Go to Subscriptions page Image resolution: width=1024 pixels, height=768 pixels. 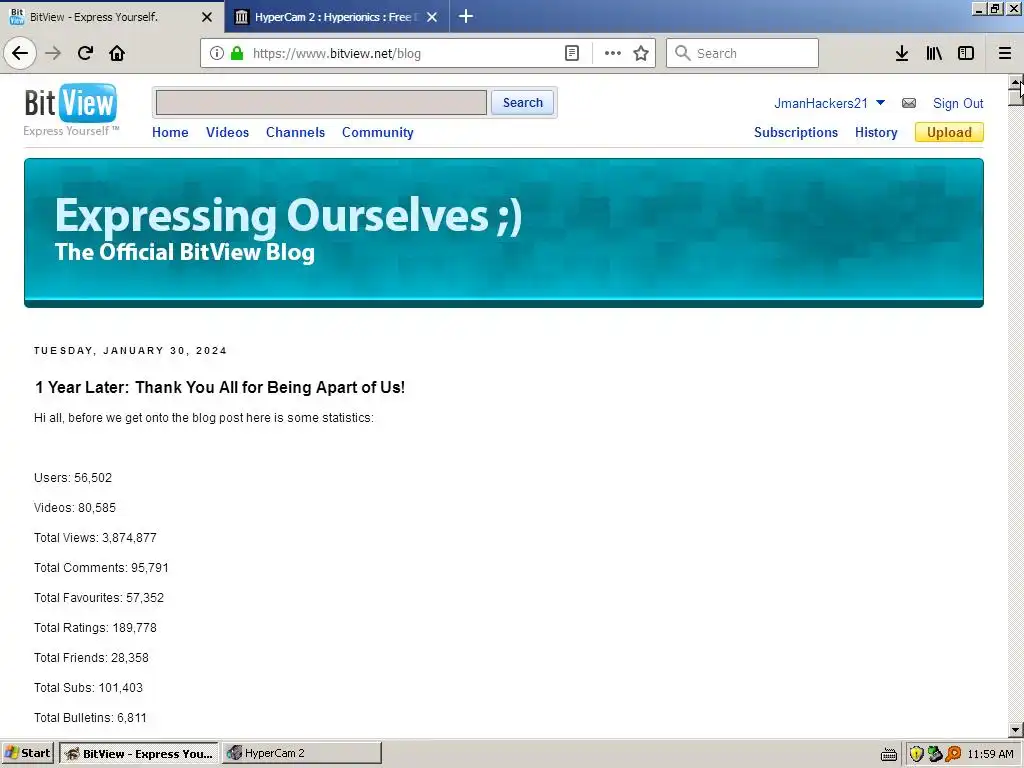[x=795, y=132]
